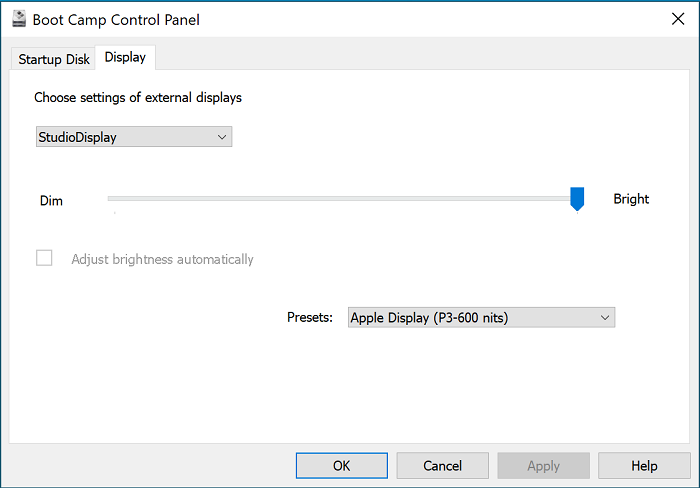Enable the Adjust brightness automatically checkbox
The image size is (700, 488).
pyautogui.click(x=44, y=258)
